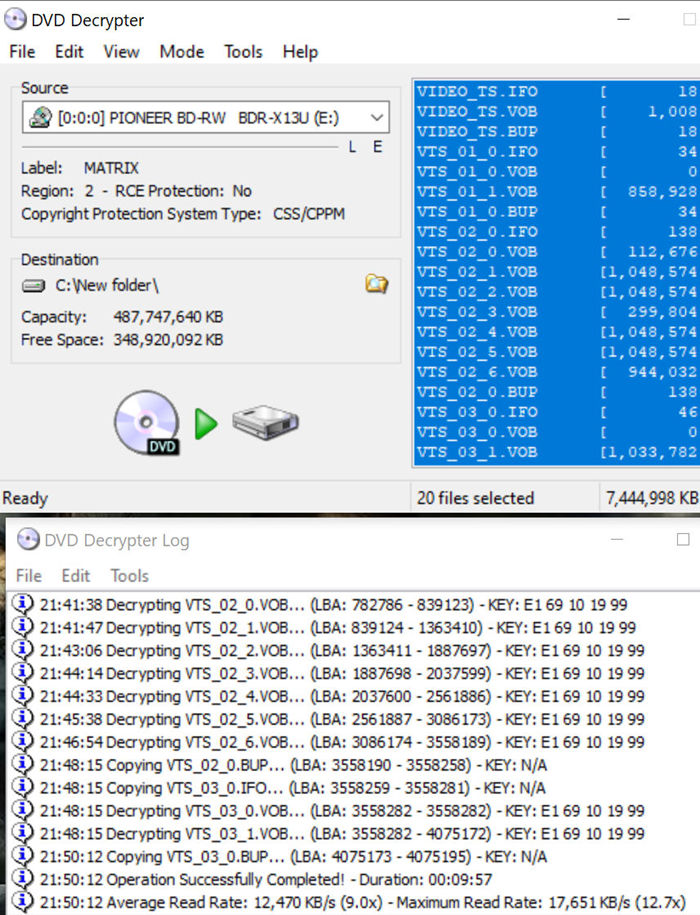Open the File menu in DVD Decrypter

coord(22,52)
